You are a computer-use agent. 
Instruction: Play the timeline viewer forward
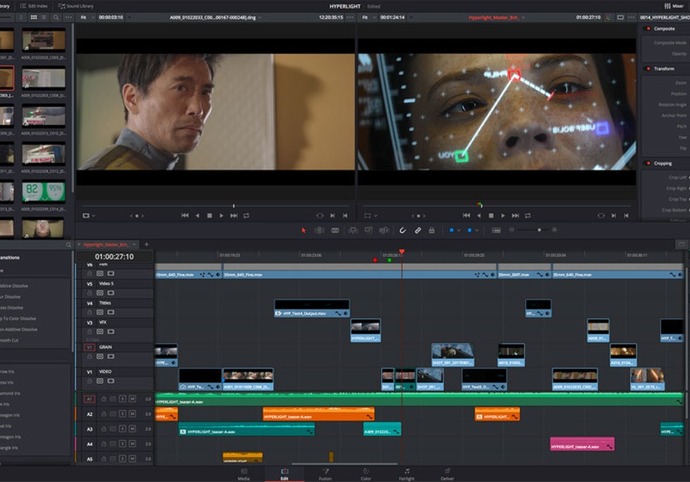click(503, 216)
